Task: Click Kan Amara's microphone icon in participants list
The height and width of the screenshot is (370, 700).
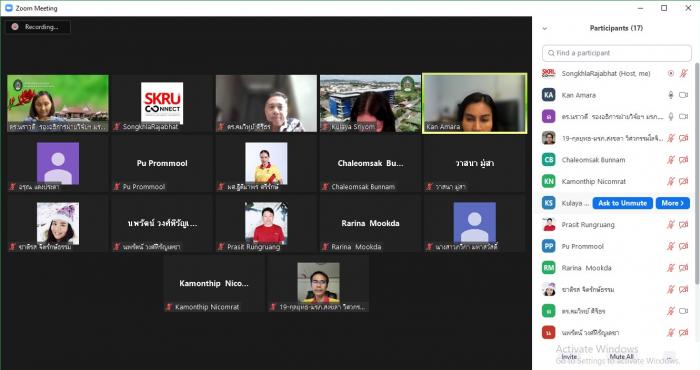Action: click(671, 95)
